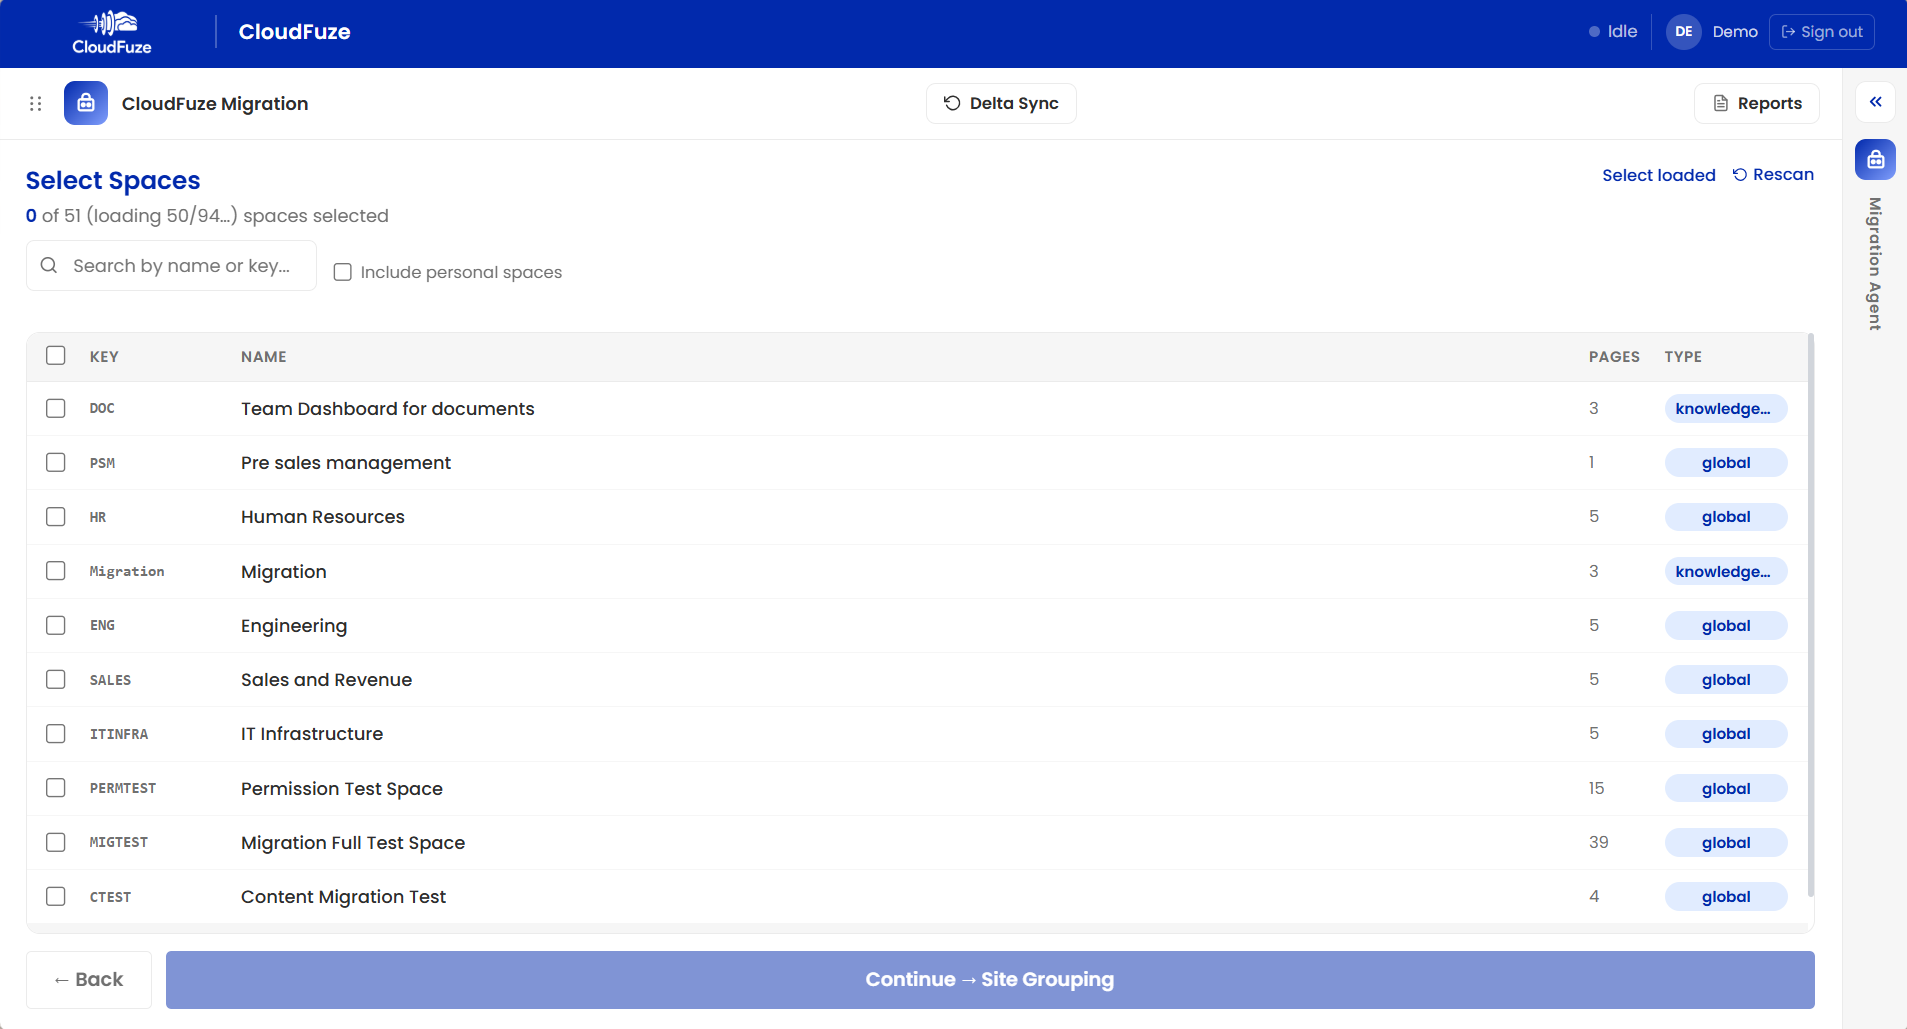Select the ENG space checkbox
The height and width of the screenshot is (1029, 1907).
pos(56,625)
